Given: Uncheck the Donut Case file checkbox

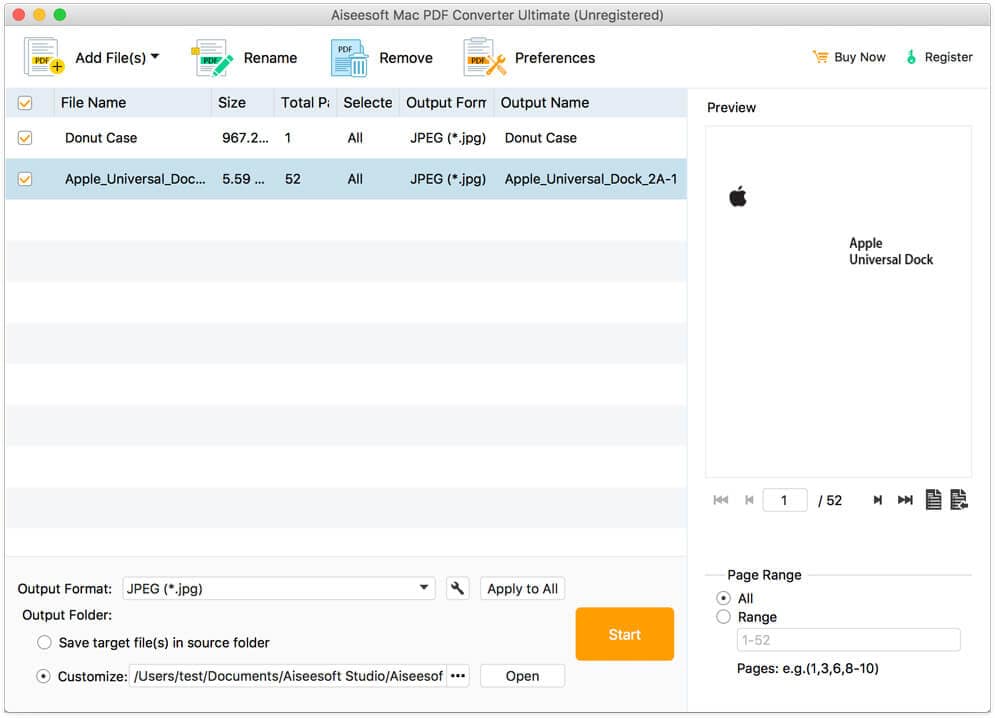Looking at the screenshot, I should 25,137.
